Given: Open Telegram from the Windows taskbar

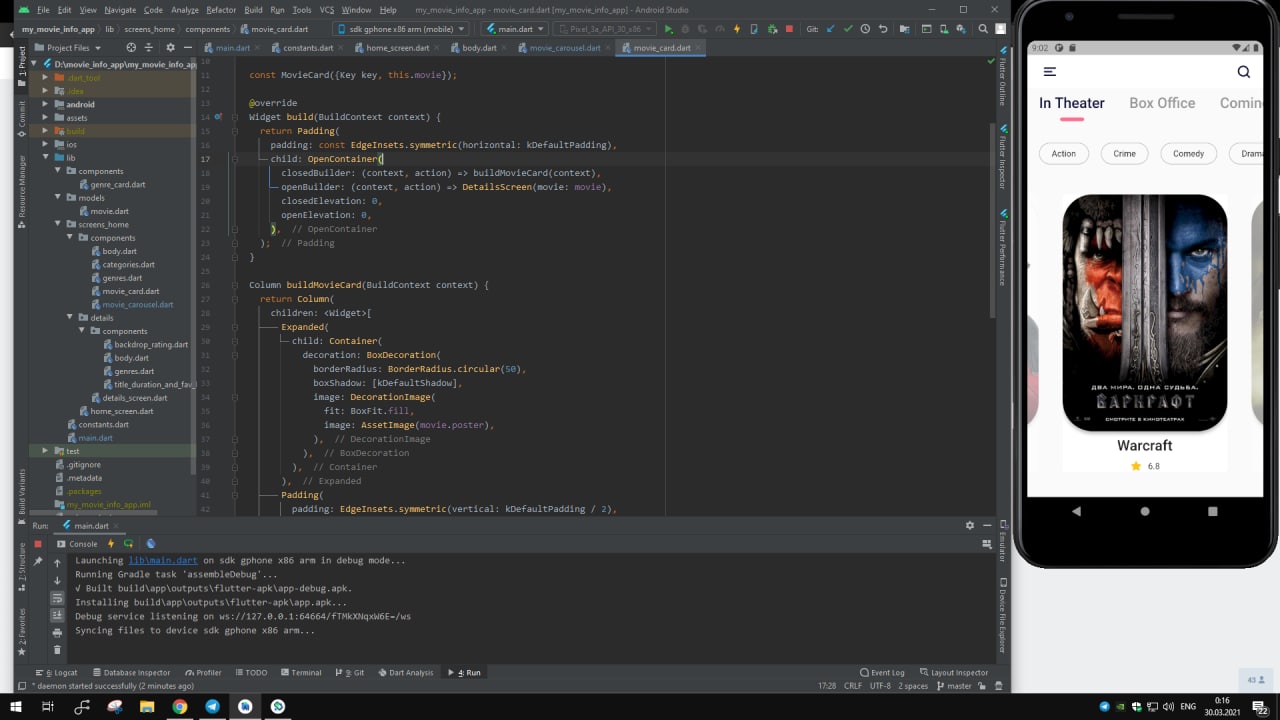Looking at the screenshot, I should (212, 706).
